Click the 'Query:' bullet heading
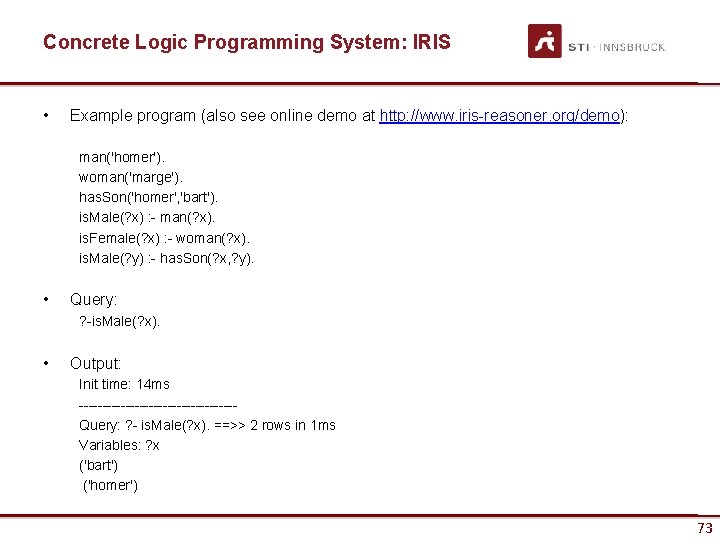The image size is (720, 540). click(x=93, y=299)
